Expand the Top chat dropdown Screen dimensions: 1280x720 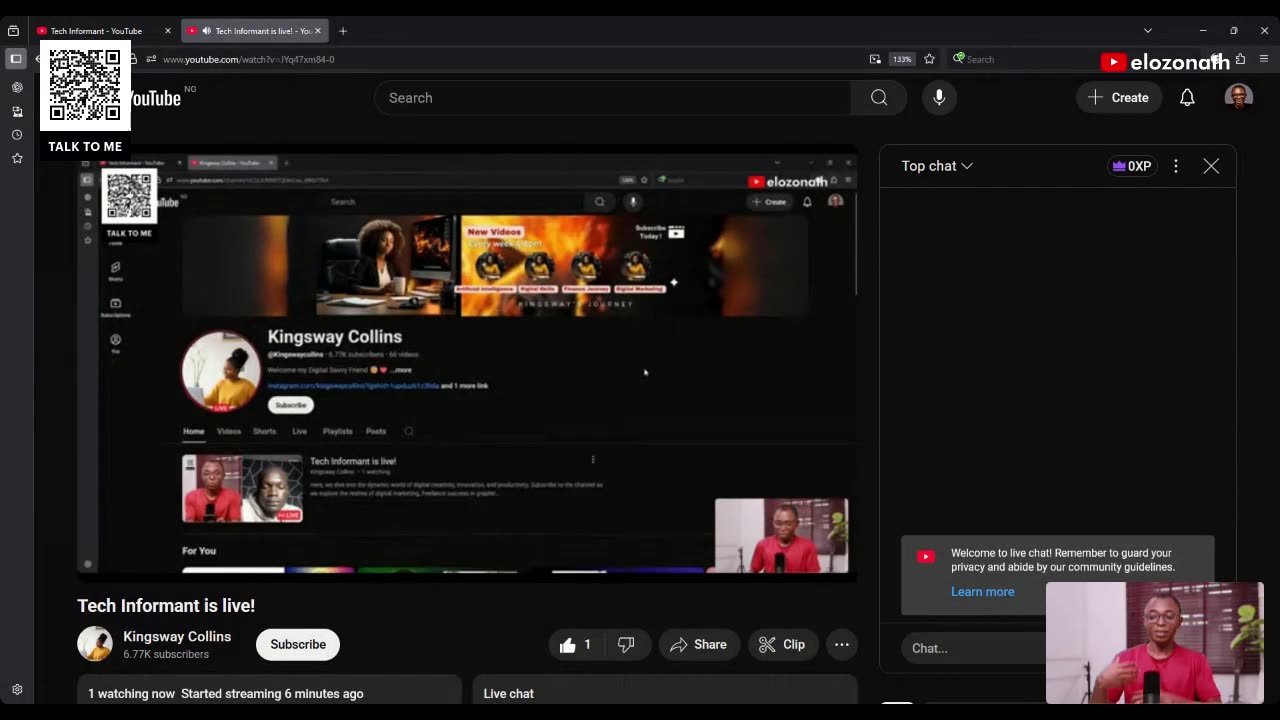[x=937, y=166]
